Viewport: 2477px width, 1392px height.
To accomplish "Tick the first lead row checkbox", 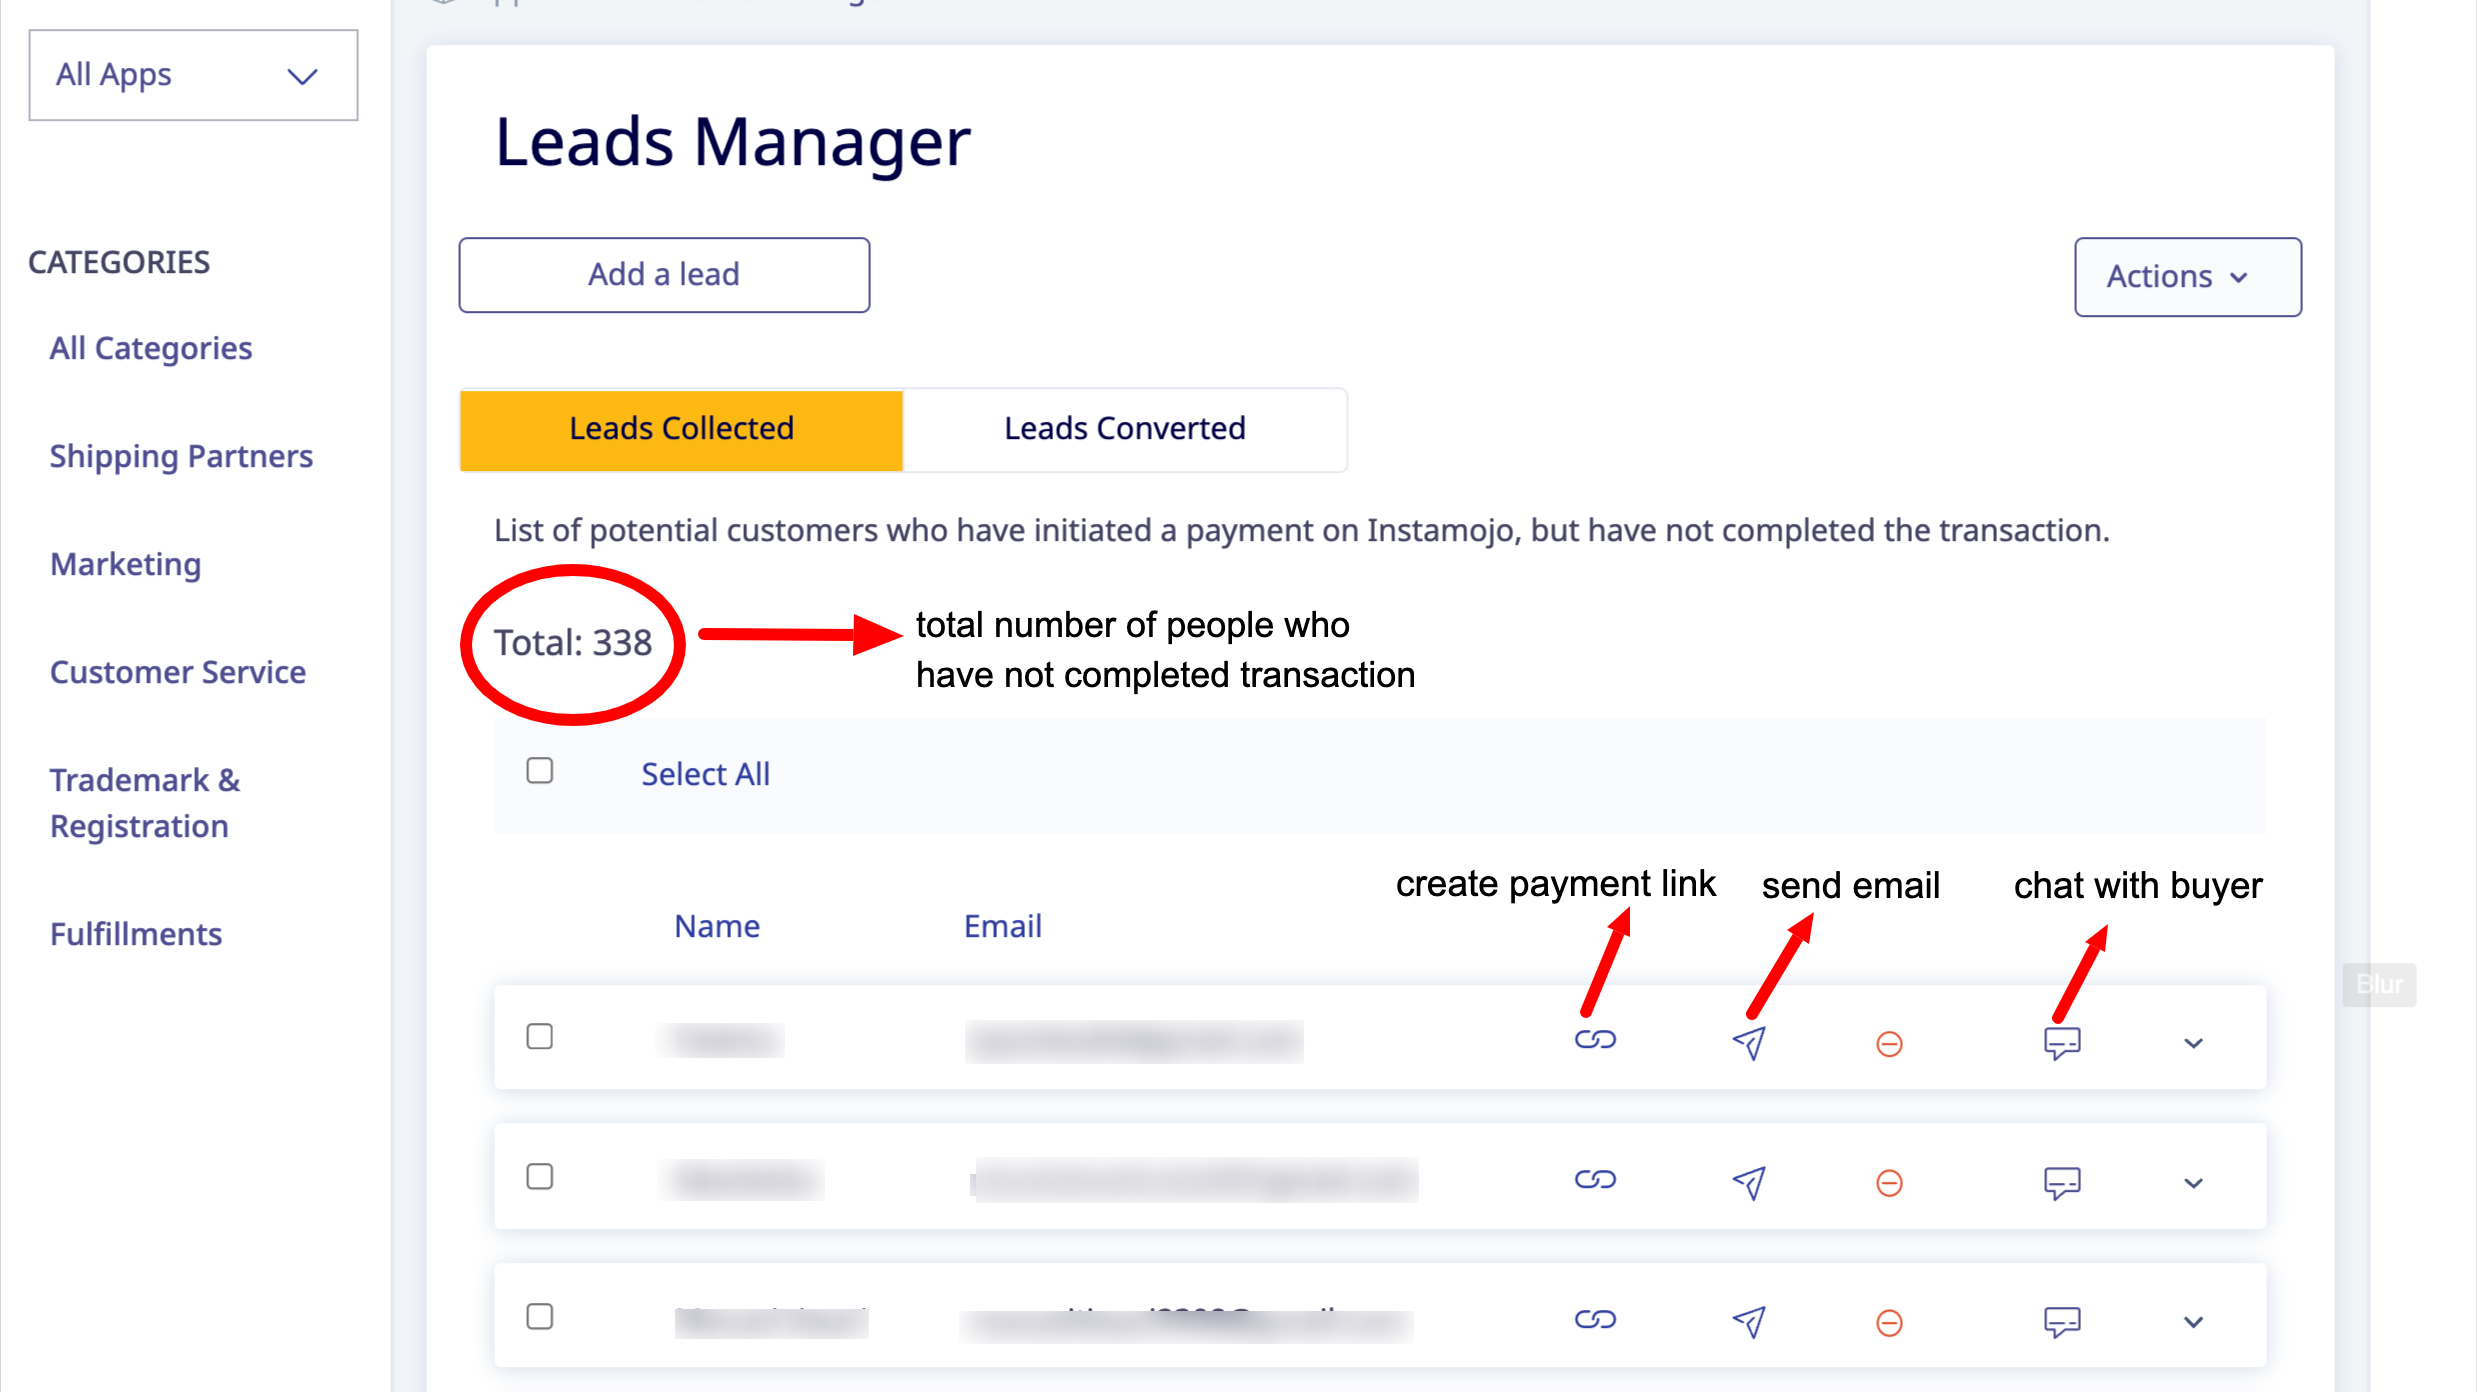I will point(540,1037).
